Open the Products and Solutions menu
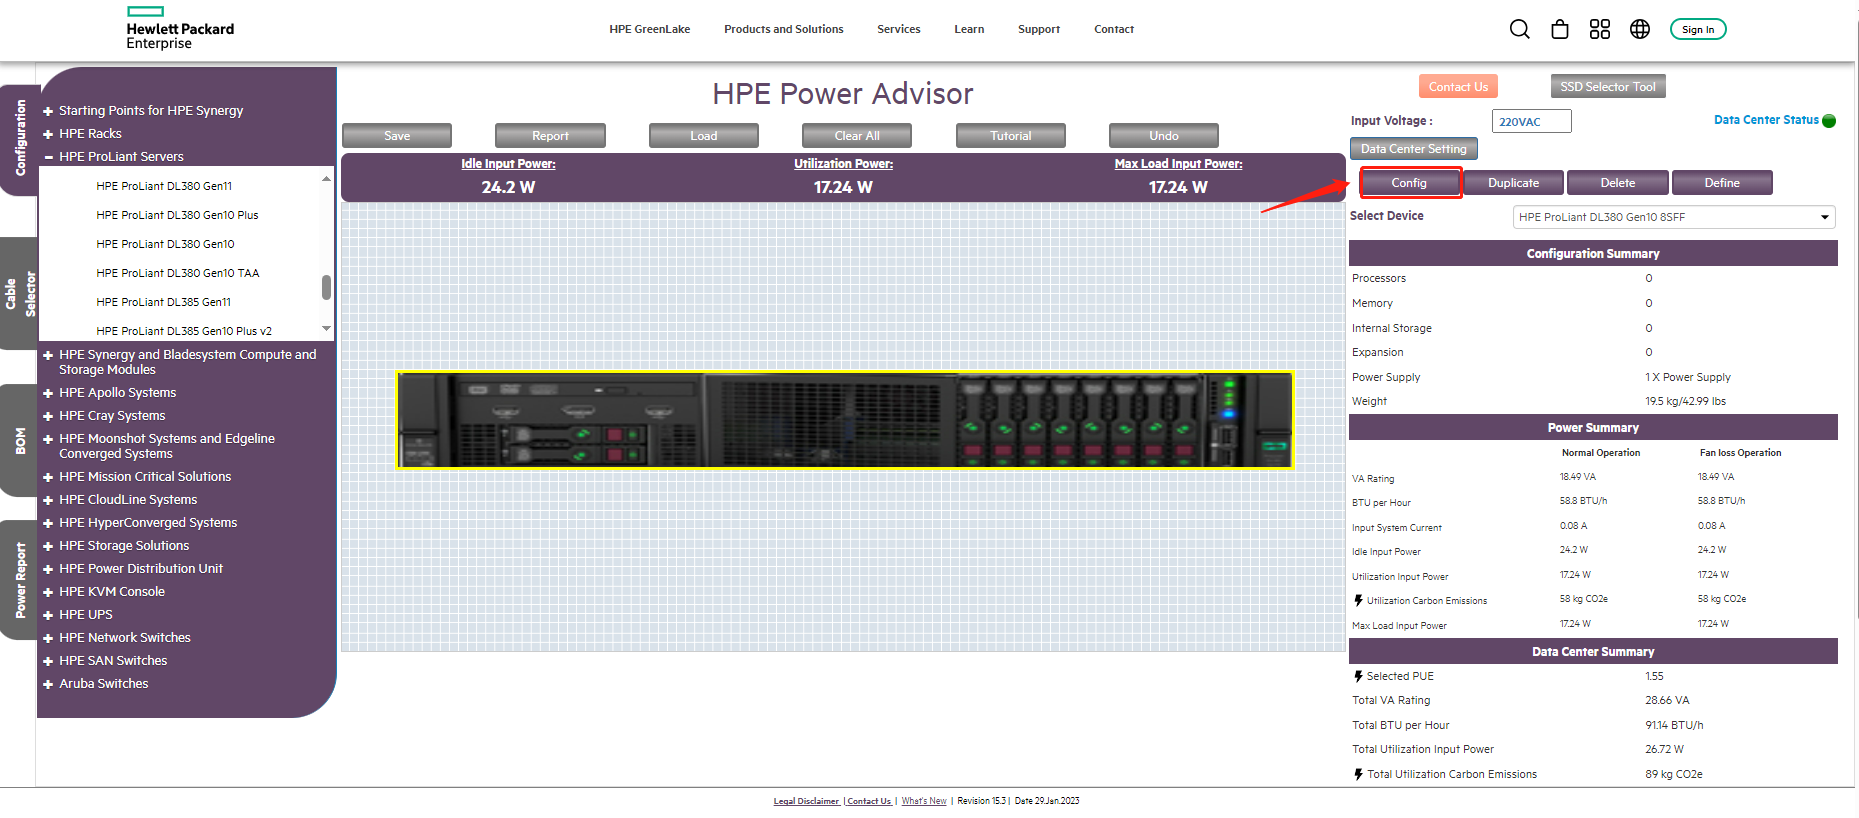The height and width of the screenshot is (818, 1859). pos(783,29)
